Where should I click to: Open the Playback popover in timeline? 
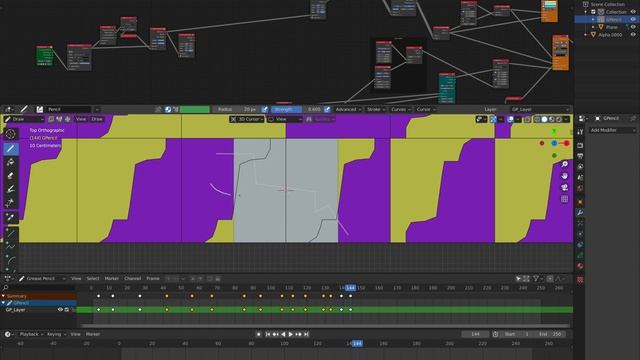pyautogui.click(x=31, y=334)
